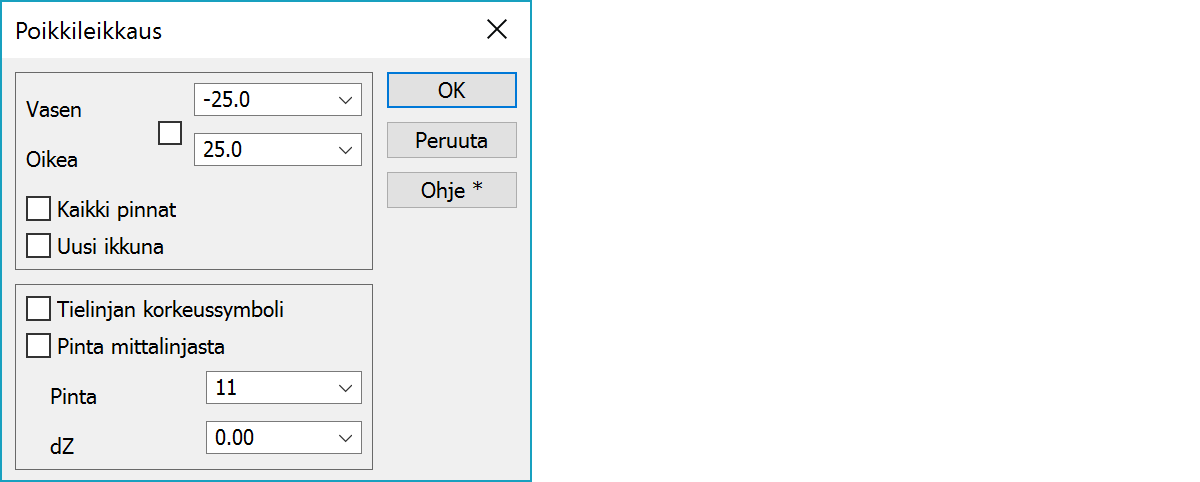The width and height of the screenshot is (1200, 482).
Task: Expand the Pinta dropdown arrow
Action: [x=345, y=388]
